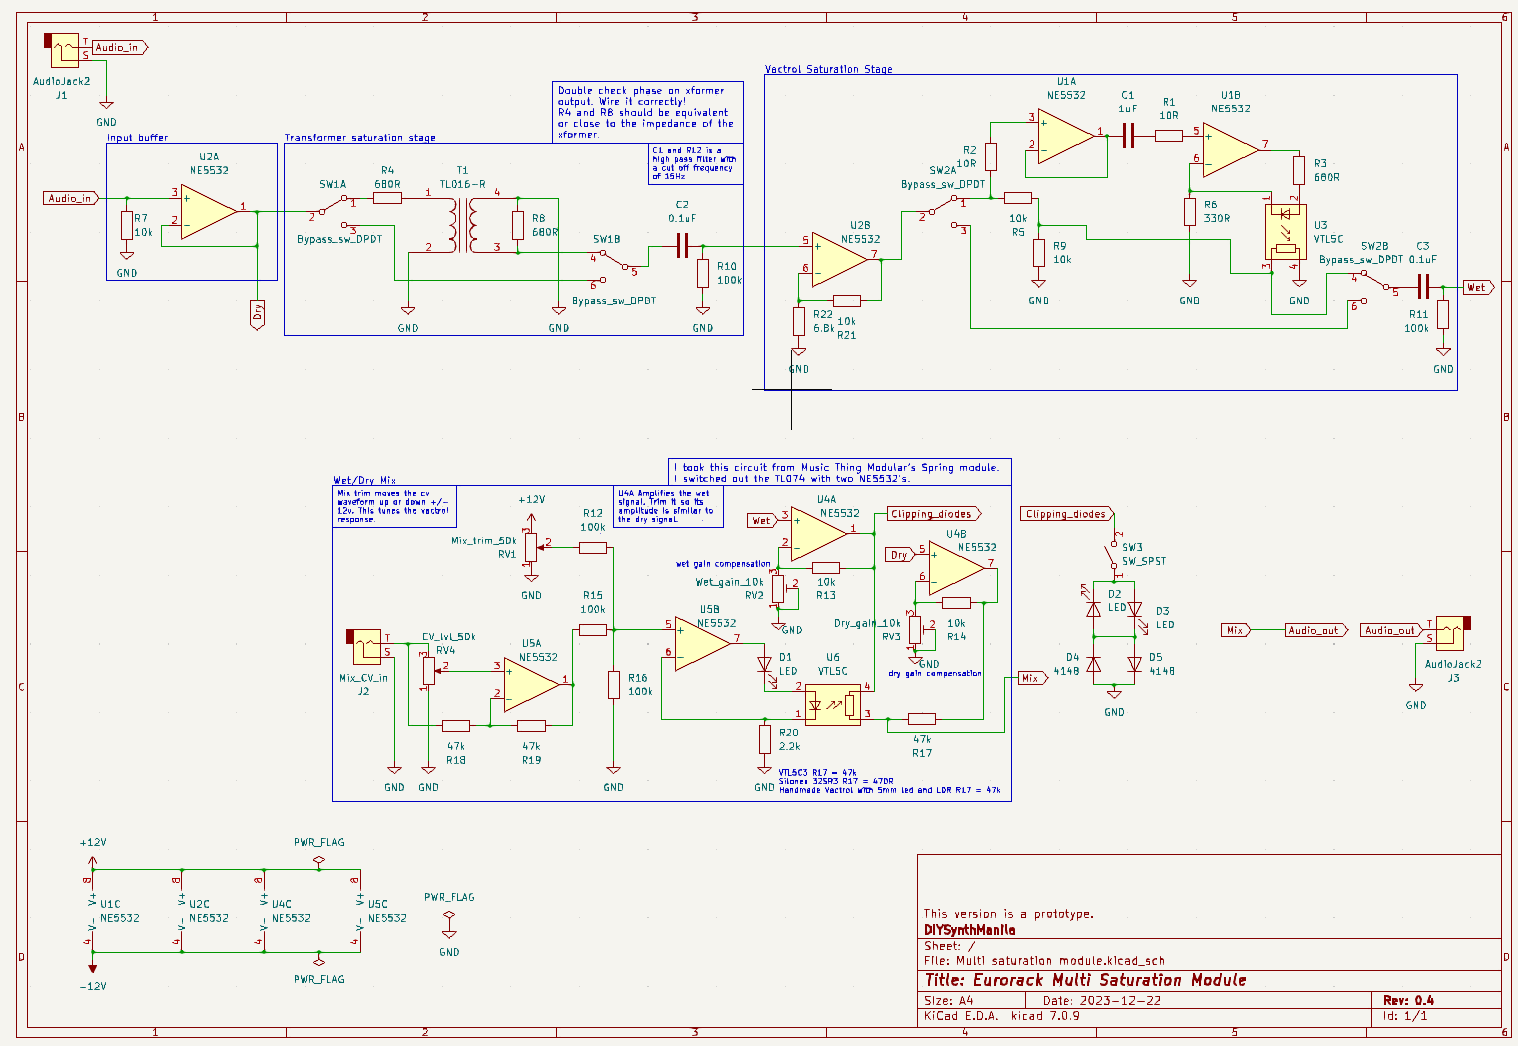The height and width of the screenshot is (1046, 1518).
Task: Click the 'Double check phase on xformer' note
Action: click(646, 112)
